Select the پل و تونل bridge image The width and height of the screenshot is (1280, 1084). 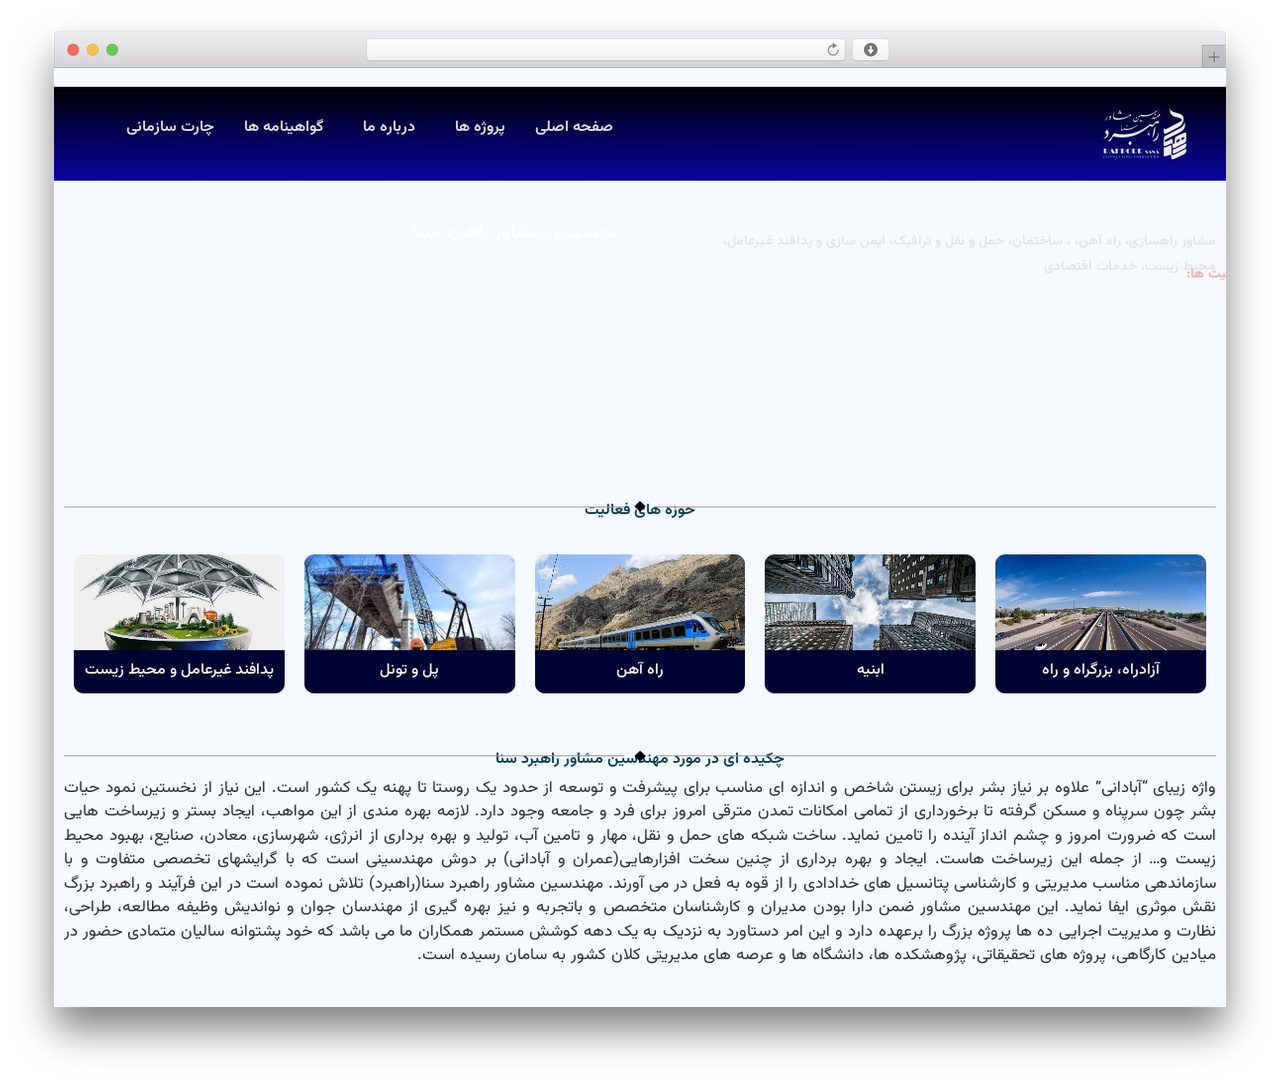pos(410,603)
